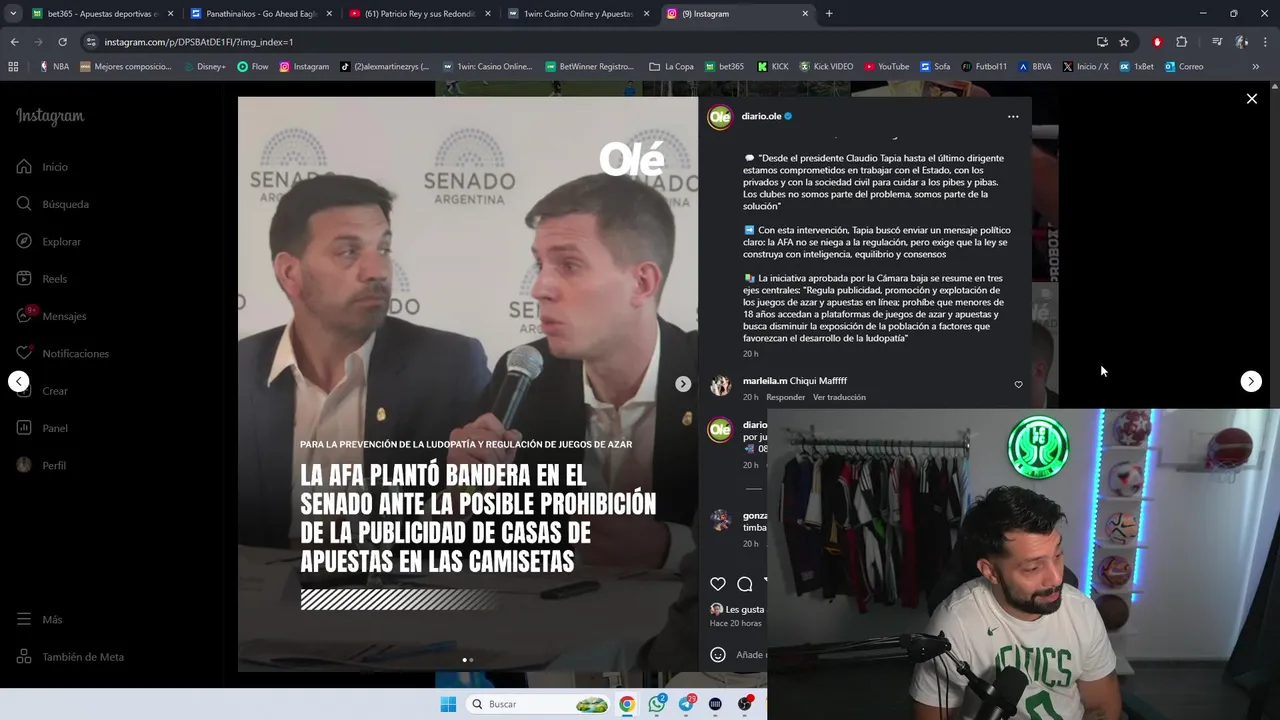Open marleila.m commenter profile
The height and width of the screenshot is (720, 1280).
point(765,381)
